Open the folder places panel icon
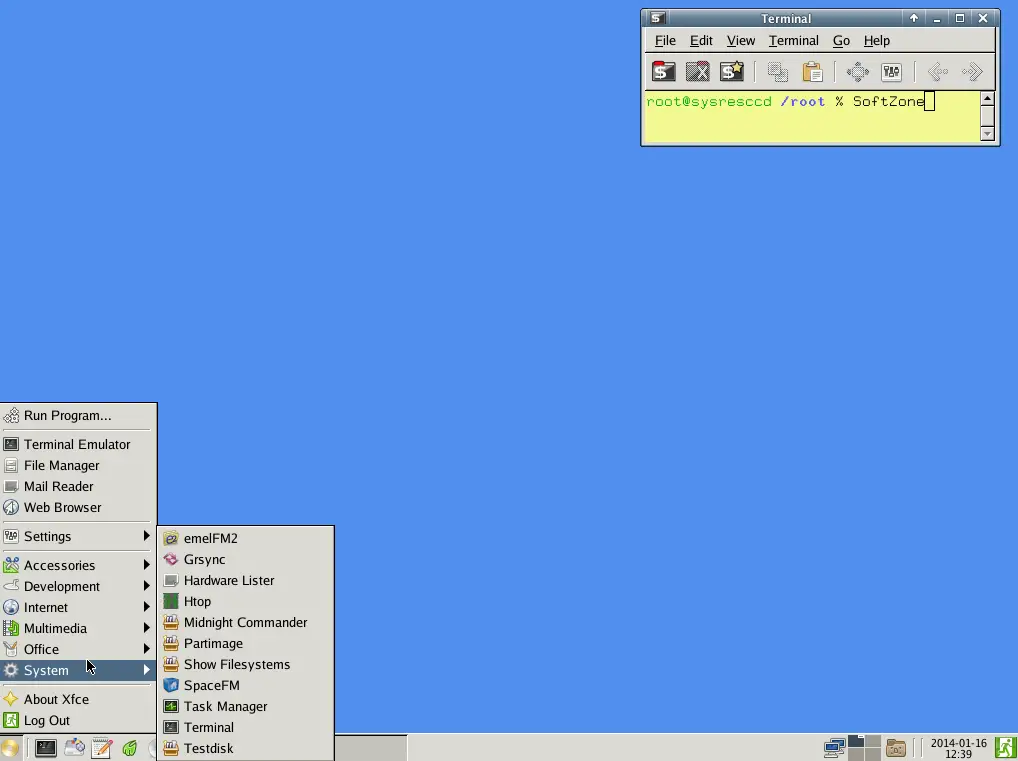This screenshot has width=1018, height=761. (896, 748)
